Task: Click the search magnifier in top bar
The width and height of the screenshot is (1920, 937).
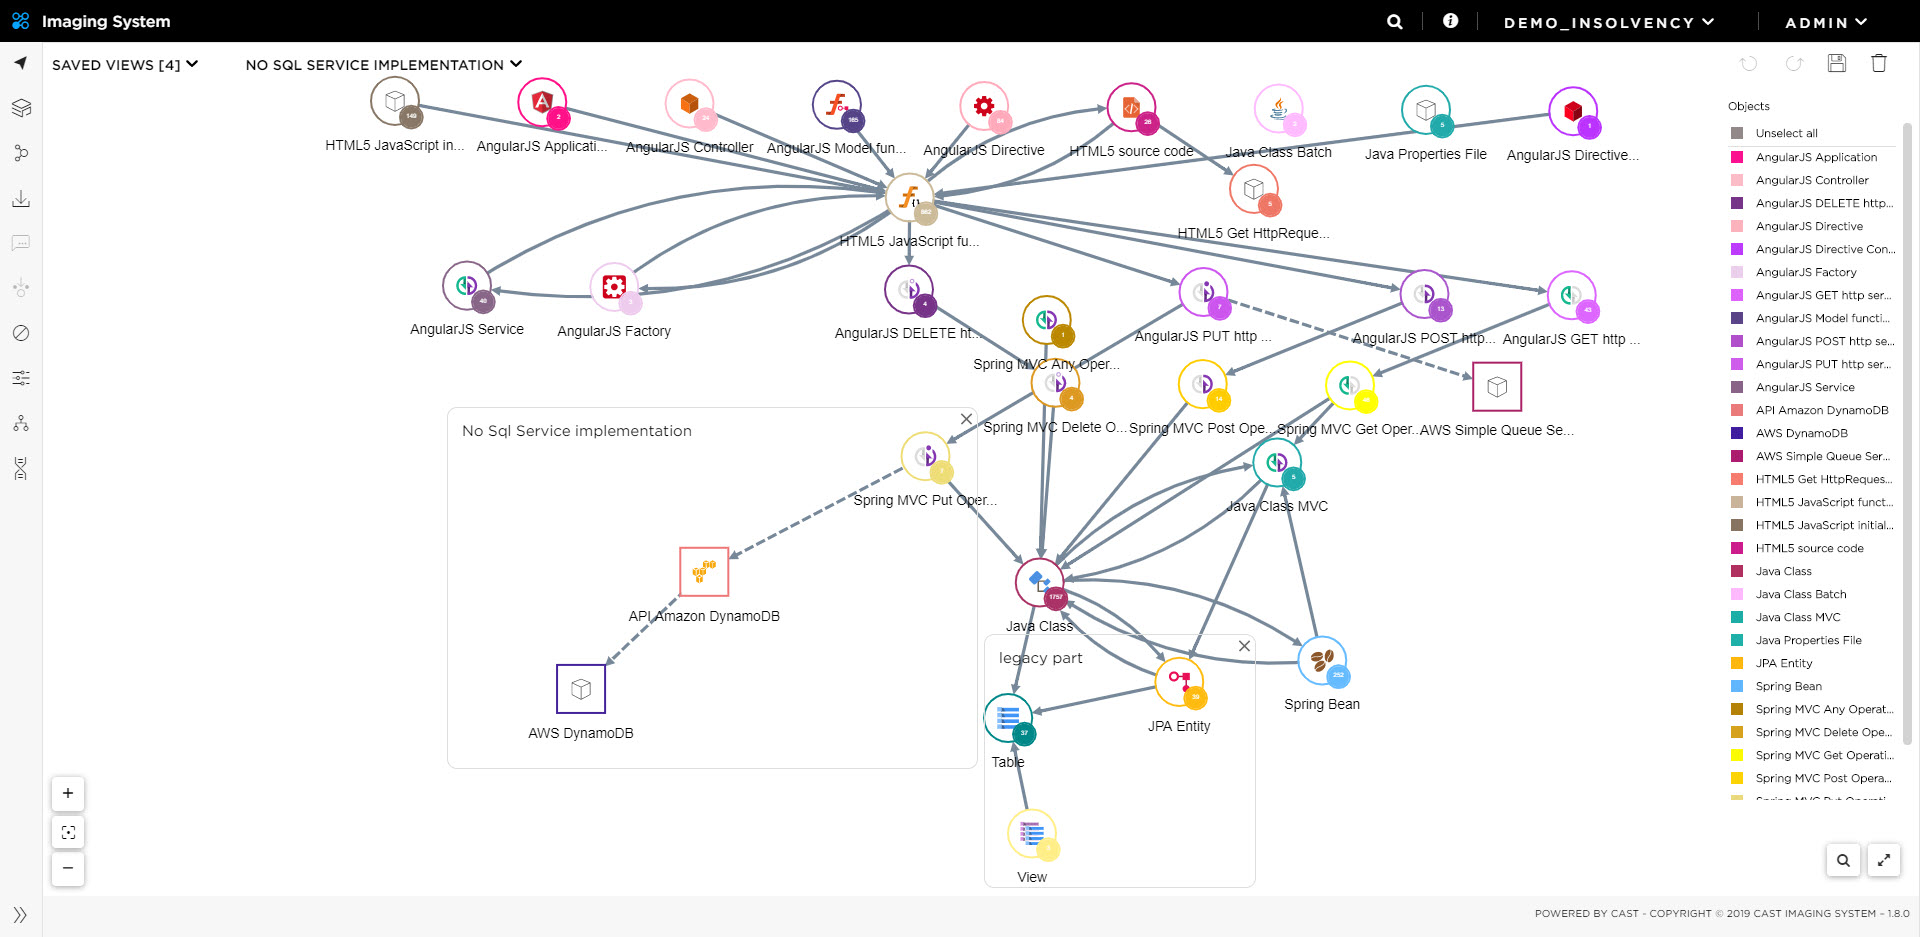Action: [x=1394, y=22]
